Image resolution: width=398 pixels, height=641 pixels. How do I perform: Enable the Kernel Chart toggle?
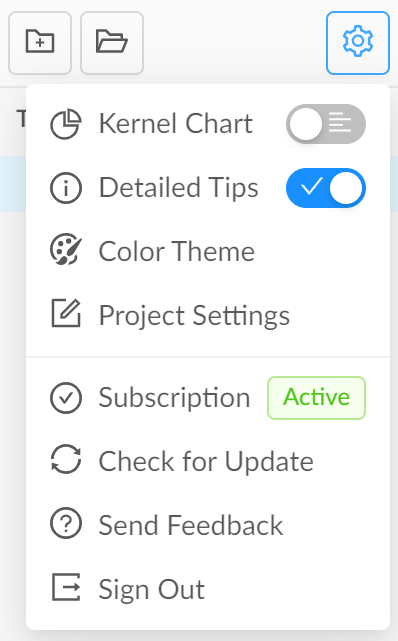(x=326, y=124)
